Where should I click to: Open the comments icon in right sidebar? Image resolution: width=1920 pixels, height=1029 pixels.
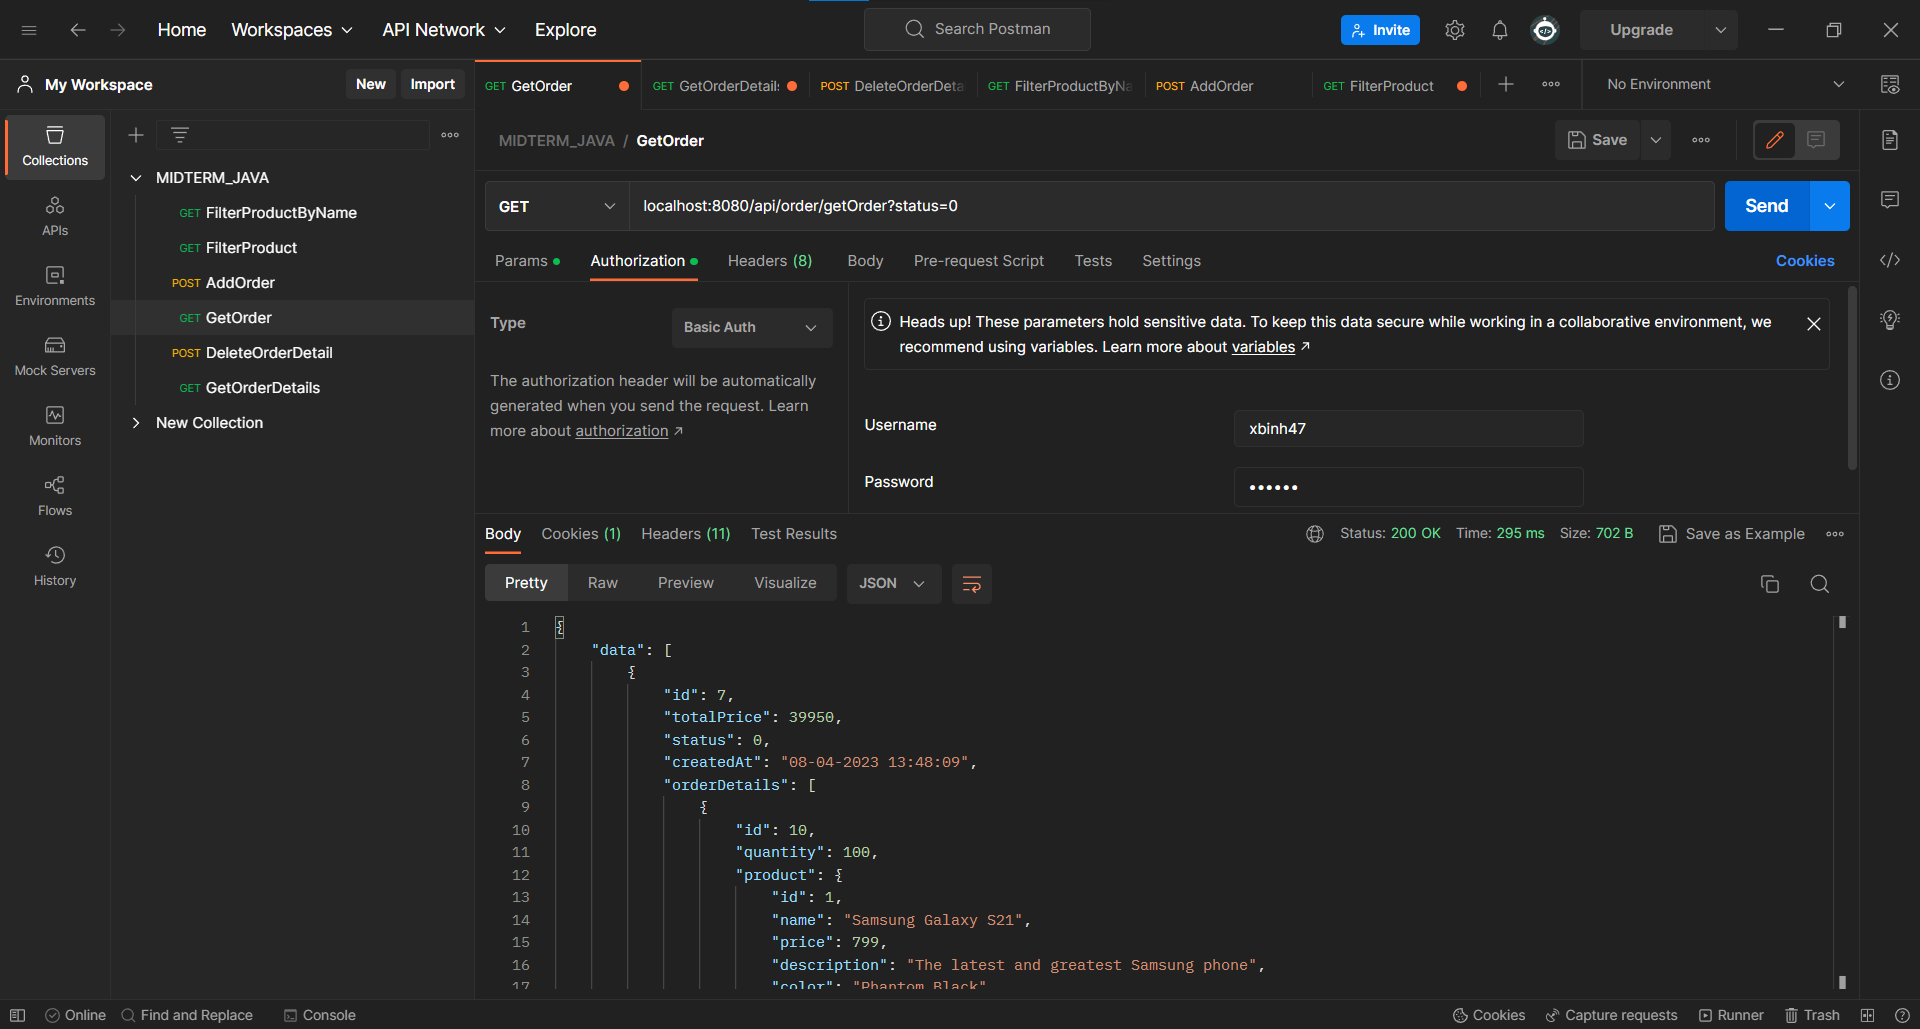tap(1890, 200)
